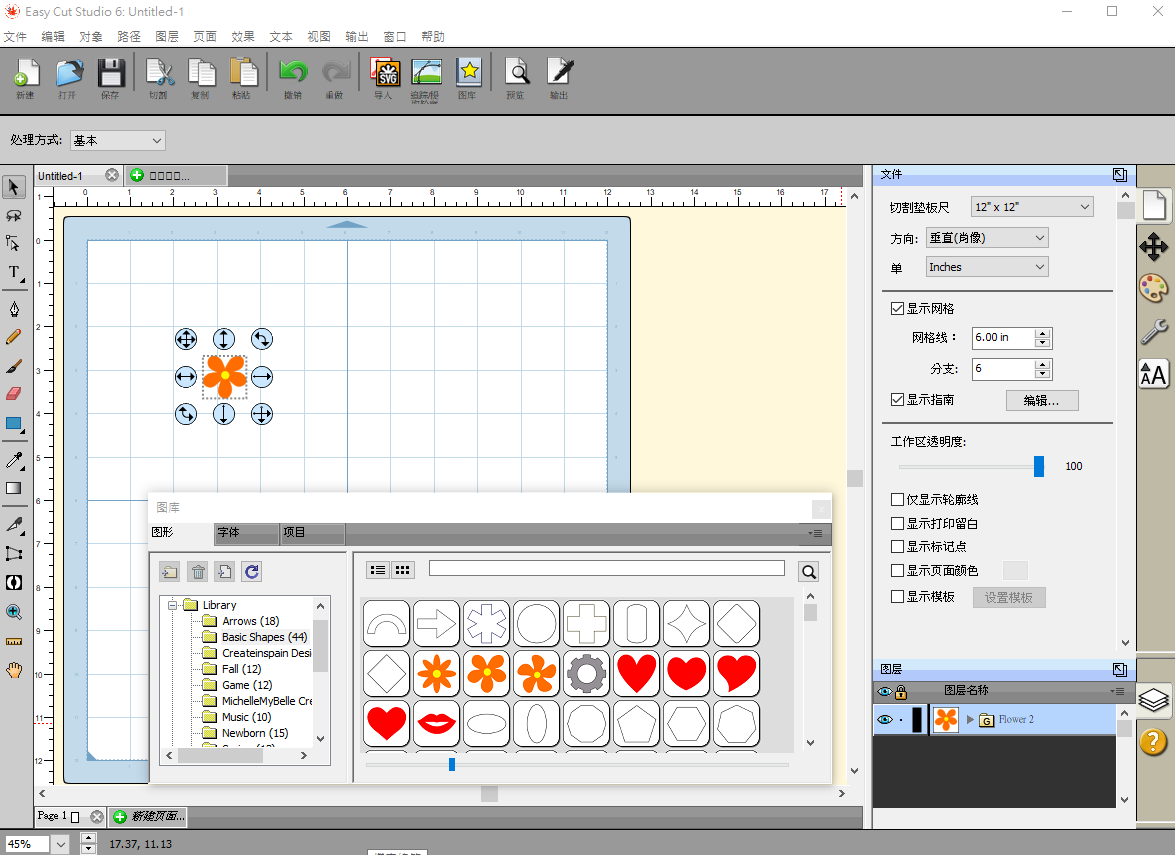The height and width of the screenshot is (855, 1175).
Task: Click the Undo green arrow icon
Action: coord(293,73)
